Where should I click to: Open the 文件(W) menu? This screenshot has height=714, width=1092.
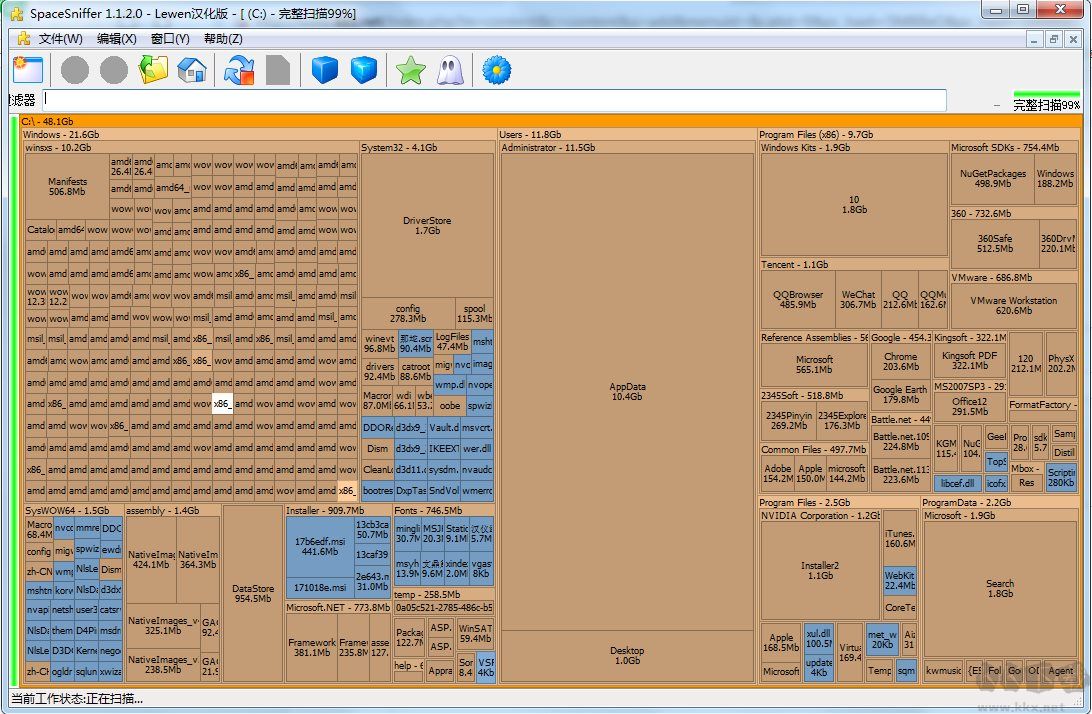pos(60,39)
